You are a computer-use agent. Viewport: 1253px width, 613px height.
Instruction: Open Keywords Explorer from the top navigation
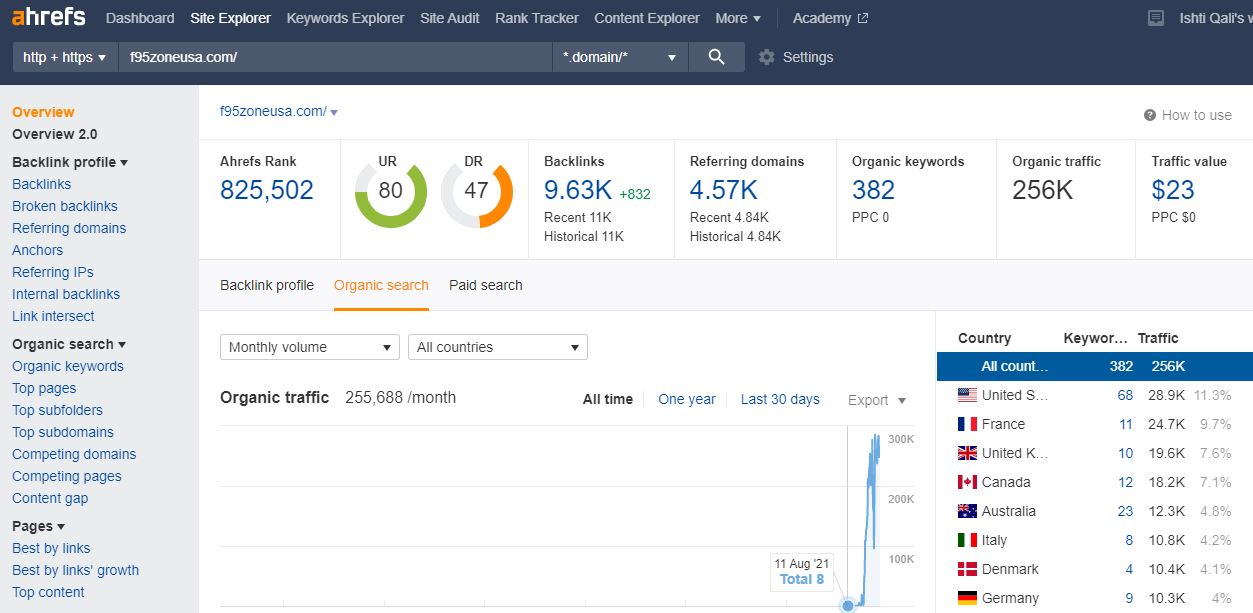click(345, 18)
